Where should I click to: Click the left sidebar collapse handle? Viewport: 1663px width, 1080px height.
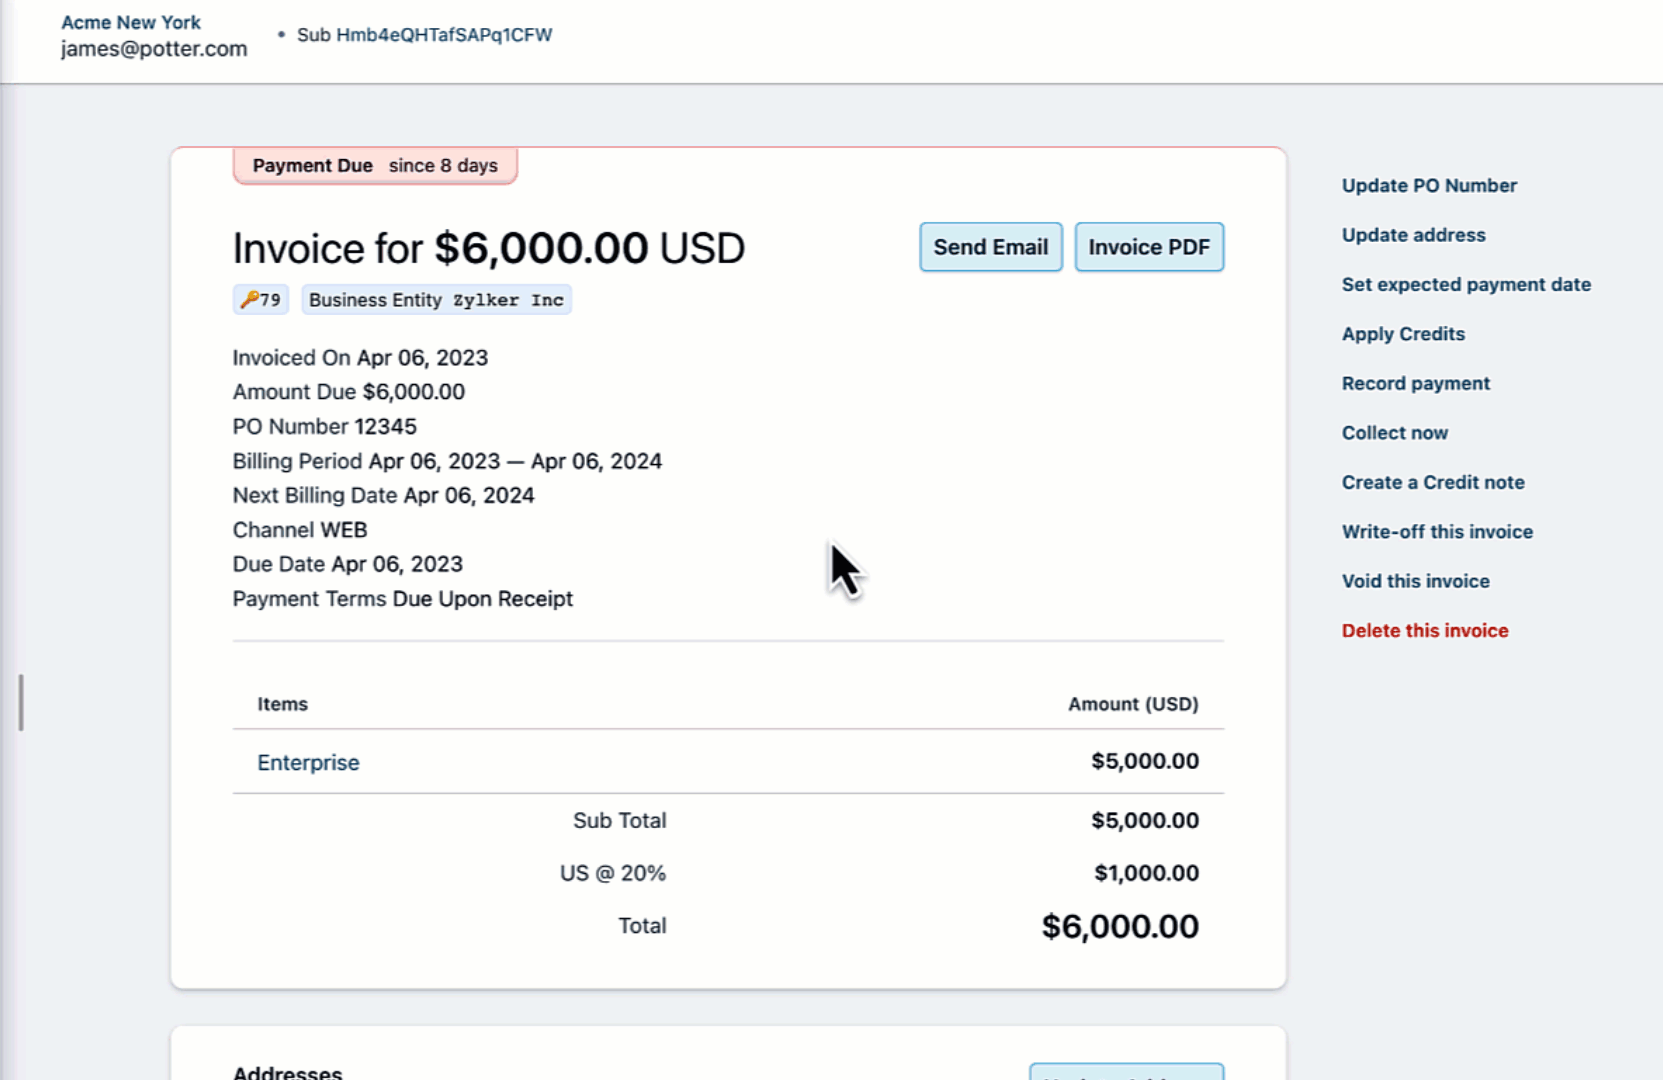(x=20, y=702)
